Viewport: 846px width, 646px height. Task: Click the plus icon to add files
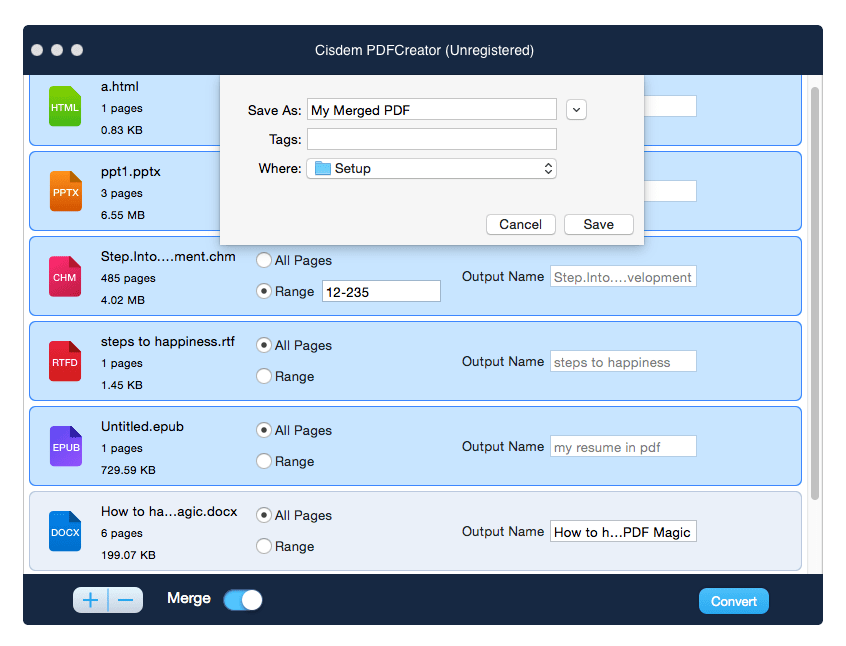point(89,600)
